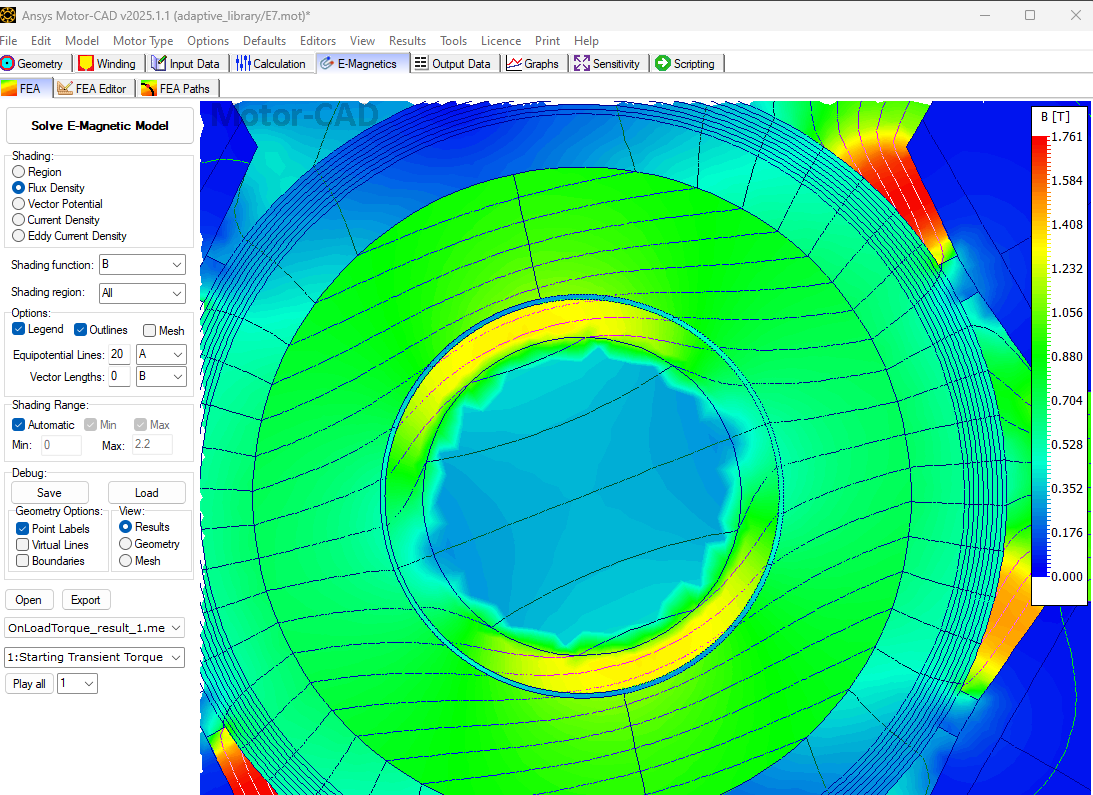Screen dimensions: 1093x795
Task: Click the shading range Min value field
Action: pos(61,445)
